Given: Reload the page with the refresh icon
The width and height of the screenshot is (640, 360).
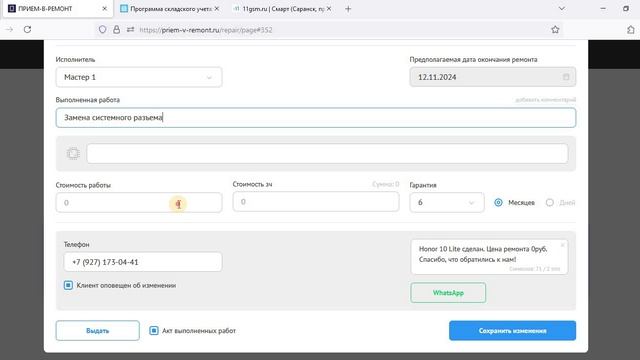Looking at the screenshot, I should (27, 29).
